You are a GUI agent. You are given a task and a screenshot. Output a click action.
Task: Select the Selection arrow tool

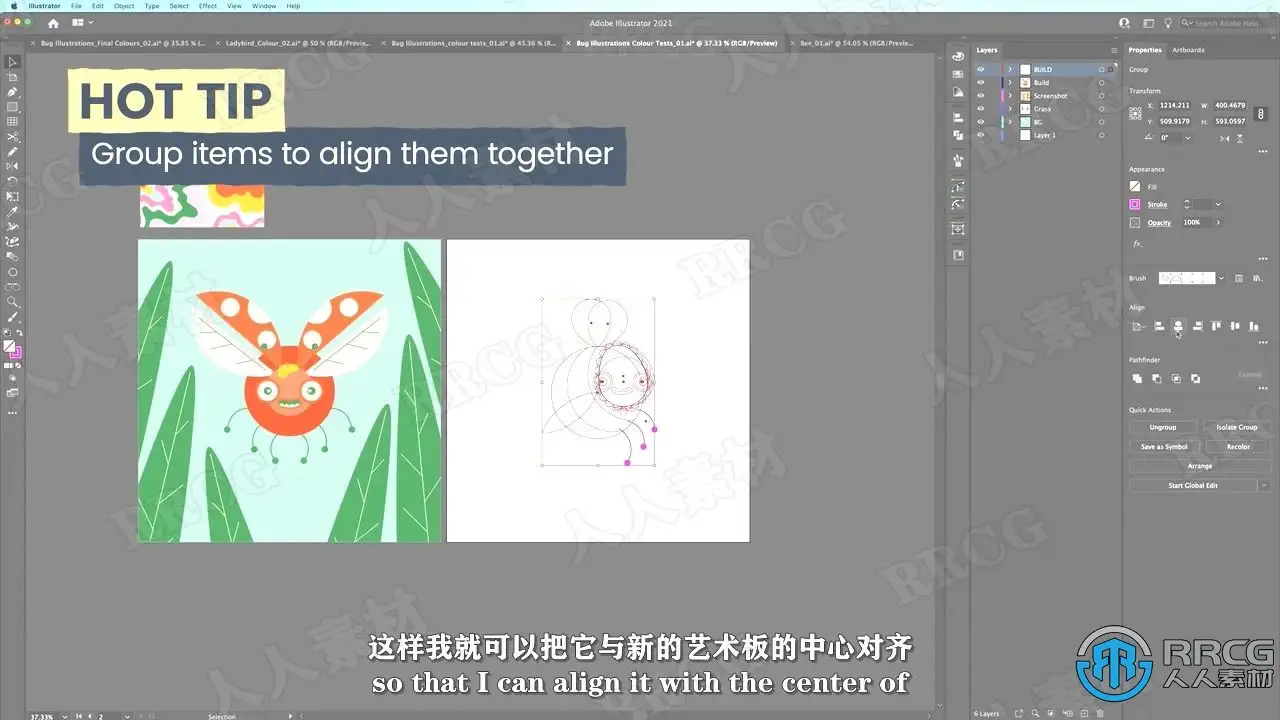click(x=12, y=62)
